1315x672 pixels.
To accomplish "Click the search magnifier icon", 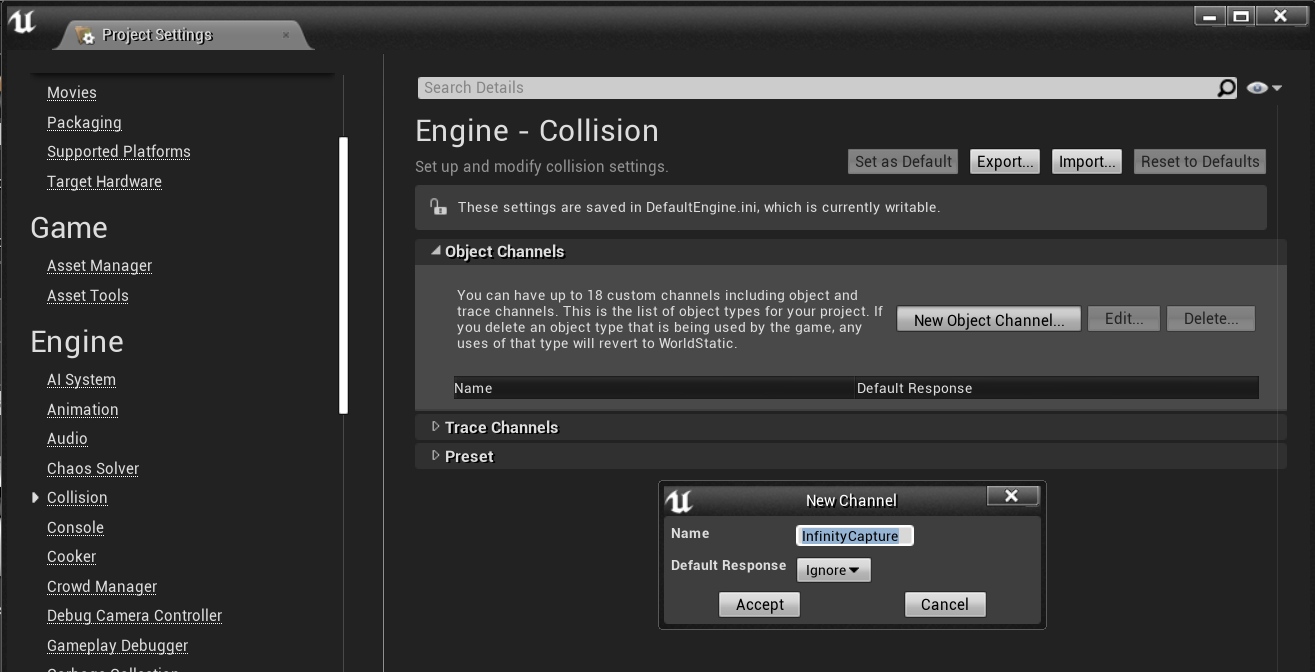I will click(x=1227, y=88).
